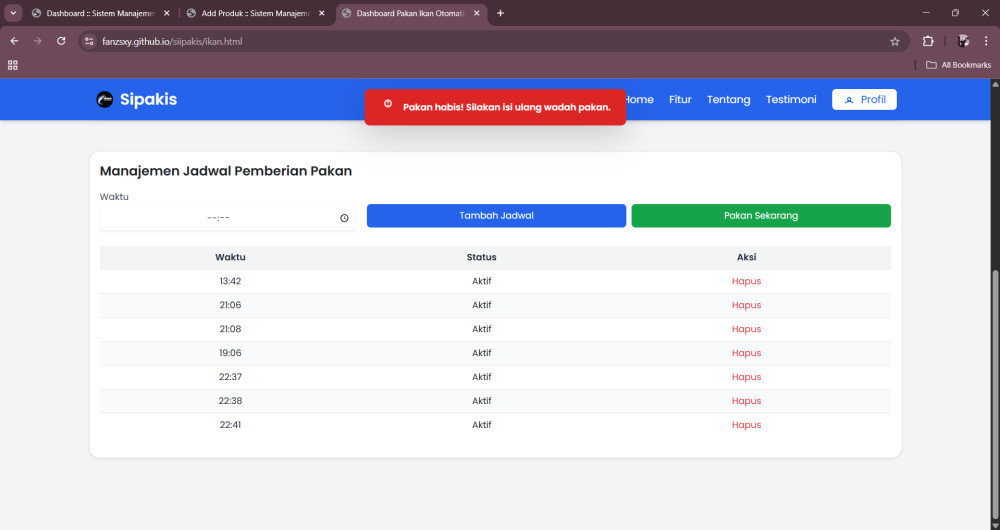Go back with browser back arrow
Viewport: 1000px width, 530px height.
click(x=14, y=41)
